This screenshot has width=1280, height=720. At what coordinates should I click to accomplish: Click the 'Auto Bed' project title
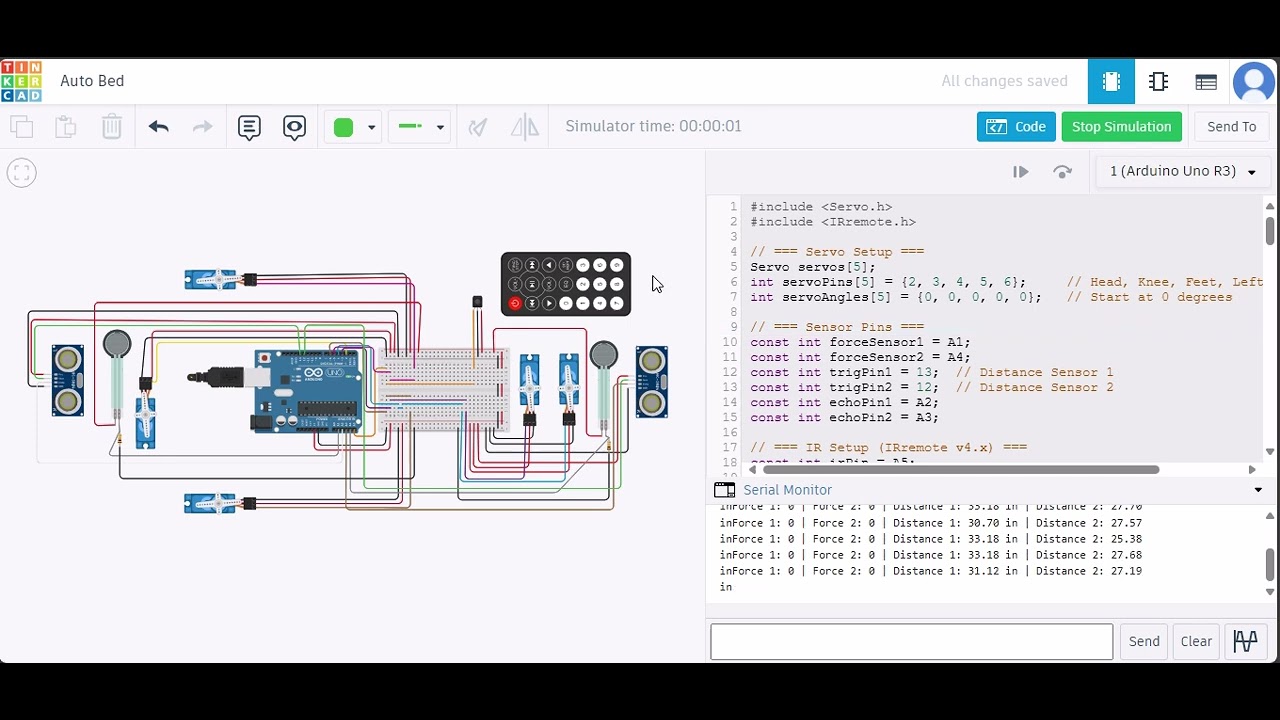92,81
